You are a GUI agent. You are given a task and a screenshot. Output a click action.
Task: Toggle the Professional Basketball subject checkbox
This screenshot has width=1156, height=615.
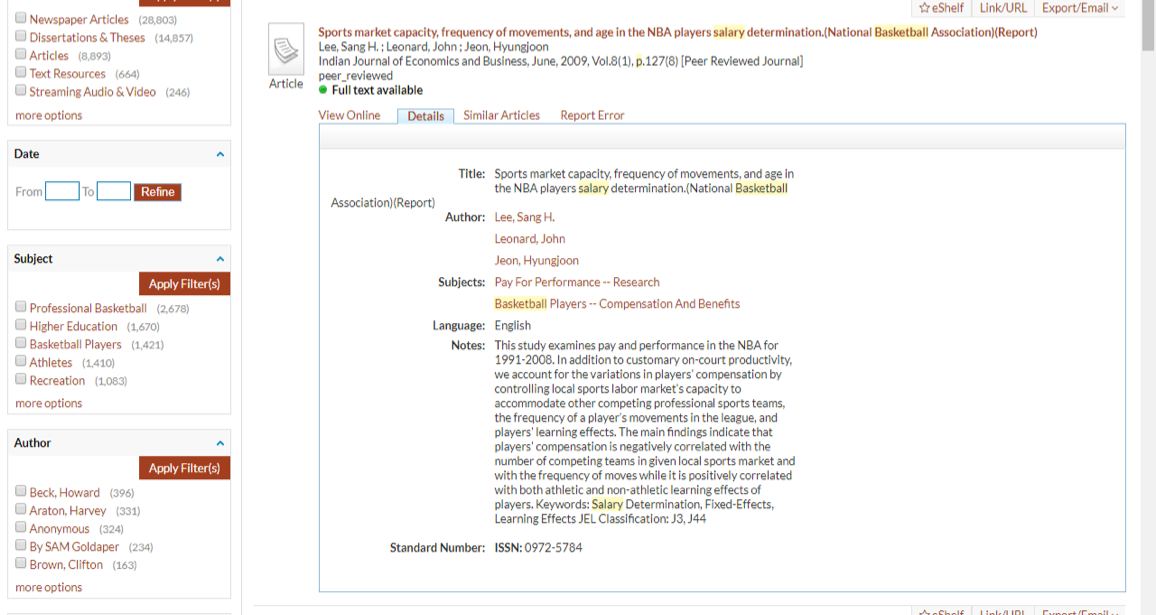pos(21,307)
